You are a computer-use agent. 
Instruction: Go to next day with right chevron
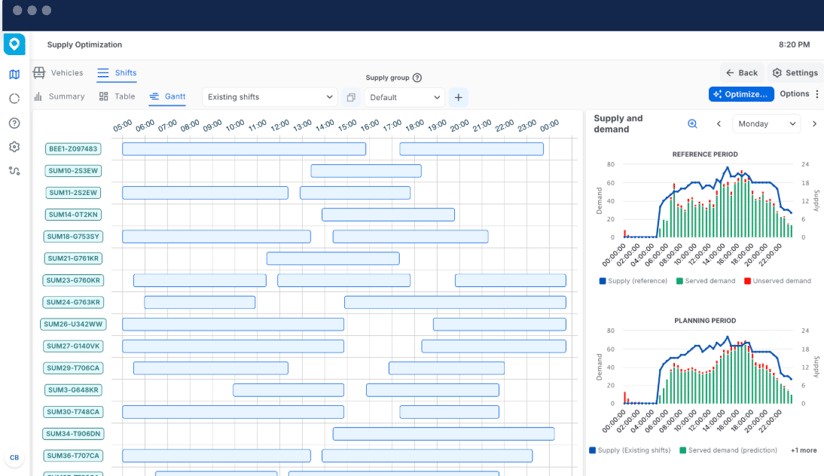pos(814,124)
